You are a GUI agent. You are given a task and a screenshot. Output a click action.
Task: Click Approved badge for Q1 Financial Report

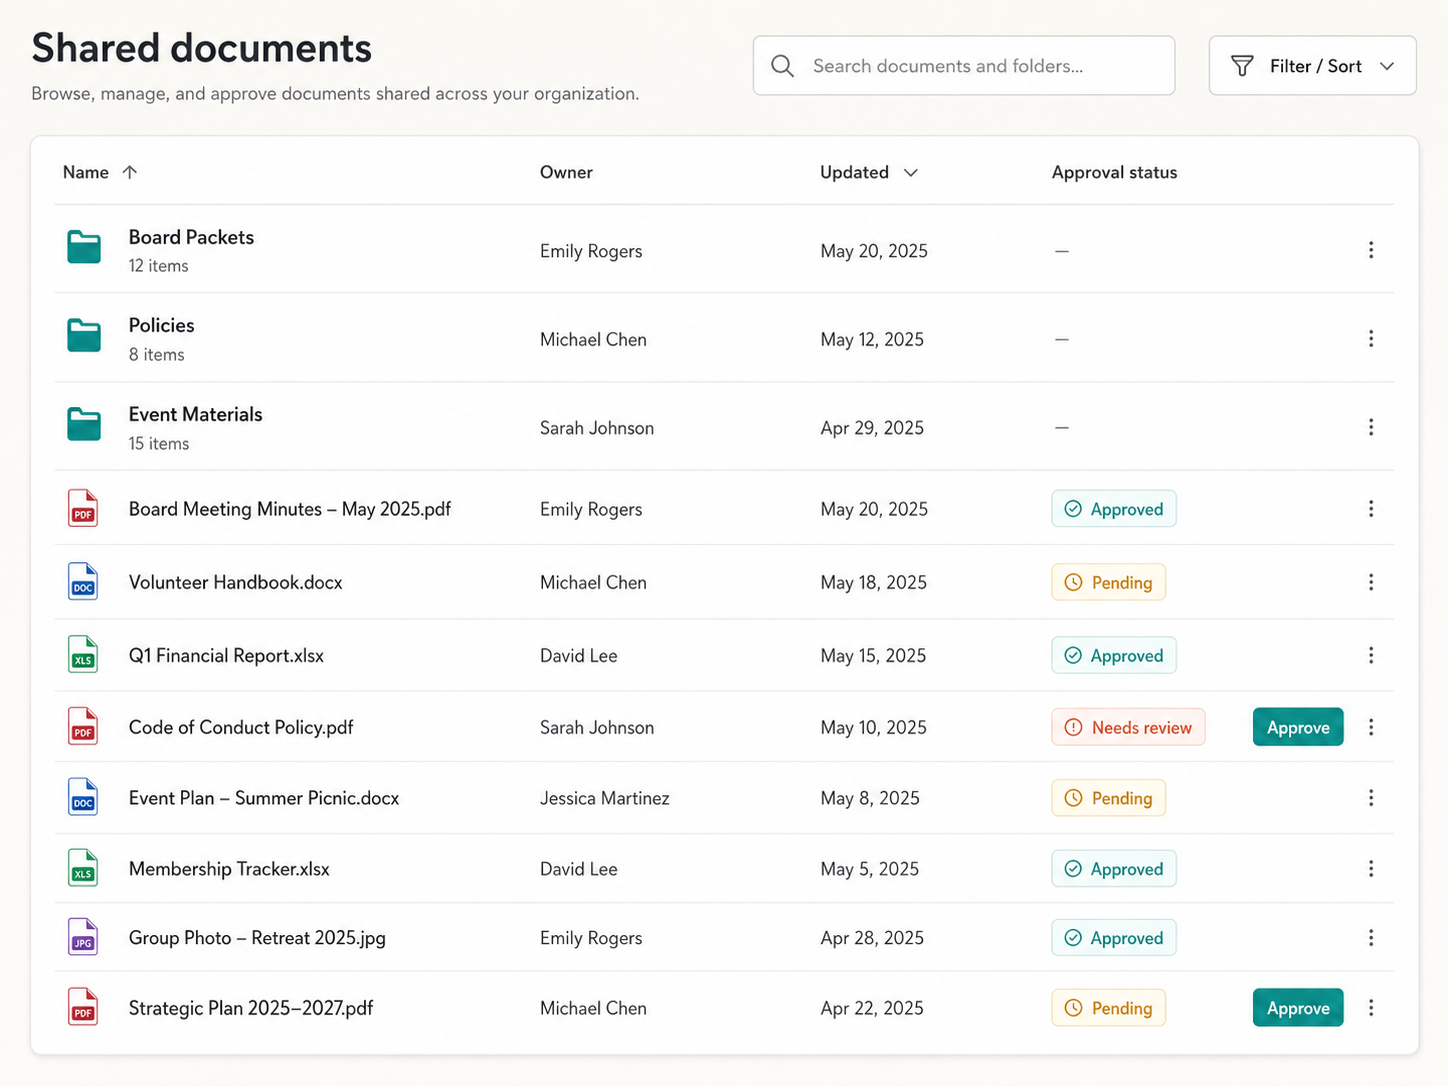coord(1114,655)
